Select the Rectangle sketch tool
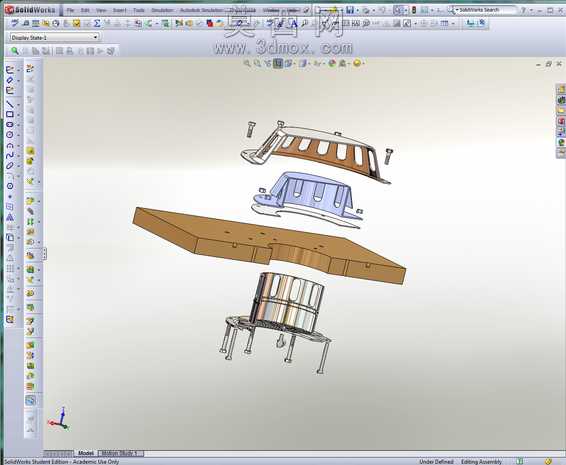566x465 pixels. [x=10, y=115]
